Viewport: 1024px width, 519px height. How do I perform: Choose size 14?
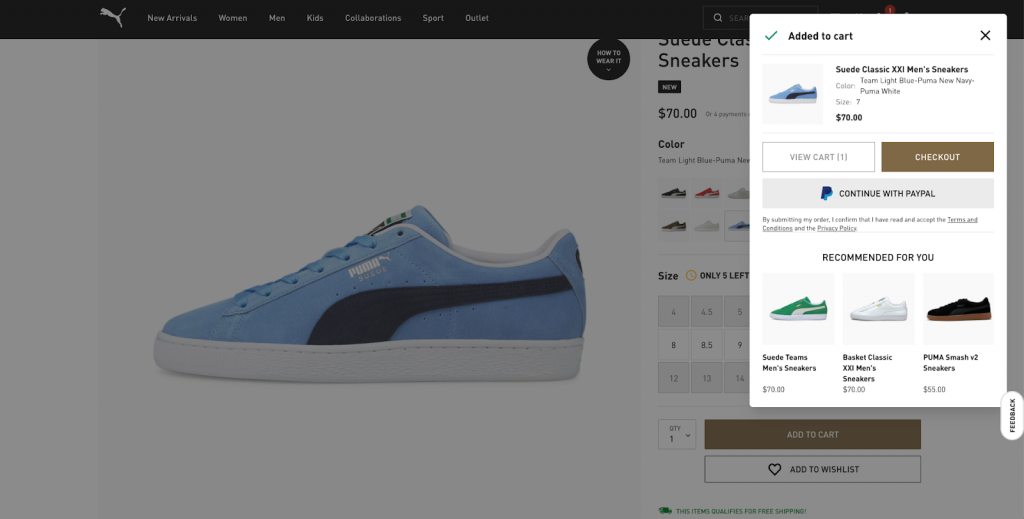tap(738, 378)
